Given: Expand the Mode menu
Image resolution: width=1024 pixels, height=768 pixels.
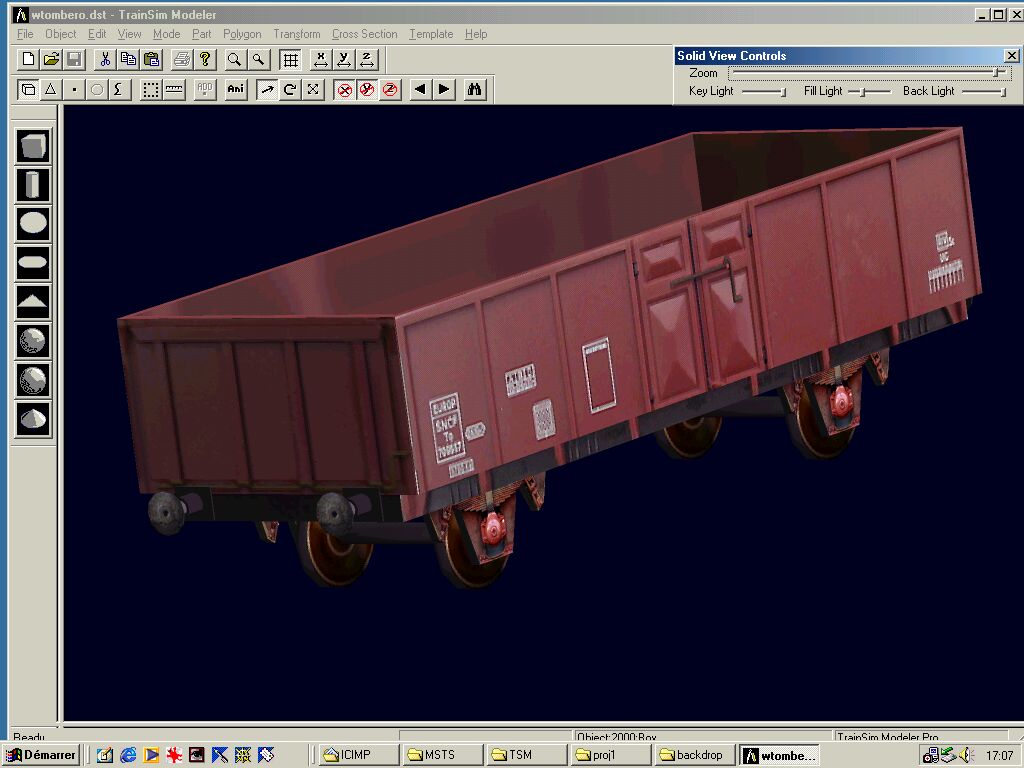Looking at the screenshot, I should (x=166, y=34).
